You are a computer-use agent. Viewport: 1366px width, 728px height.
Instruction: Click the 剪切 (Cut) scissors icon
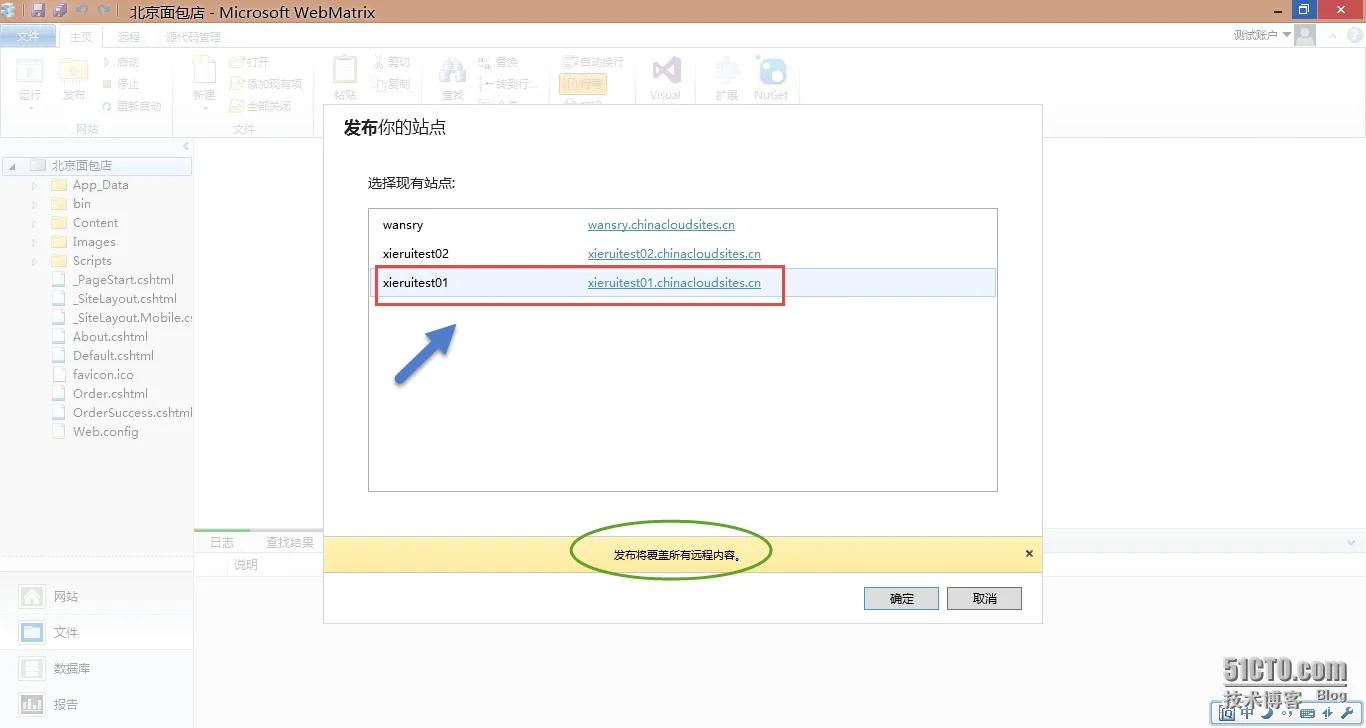(379, 62)
